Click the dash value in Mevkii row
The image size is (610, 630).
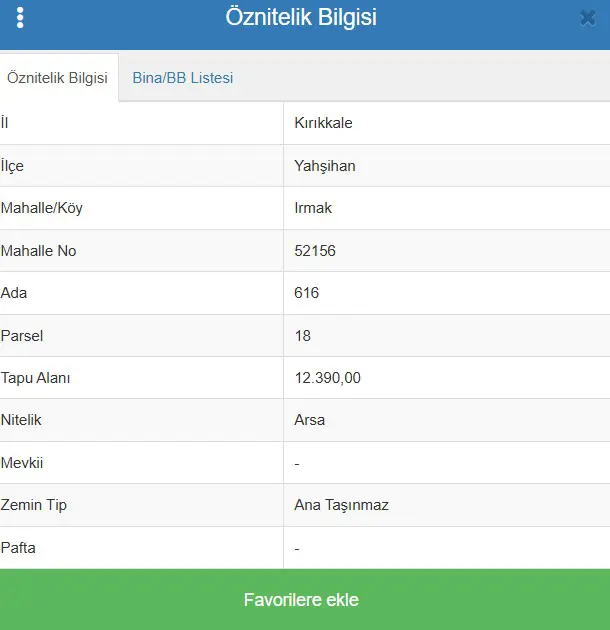[297, 464]
